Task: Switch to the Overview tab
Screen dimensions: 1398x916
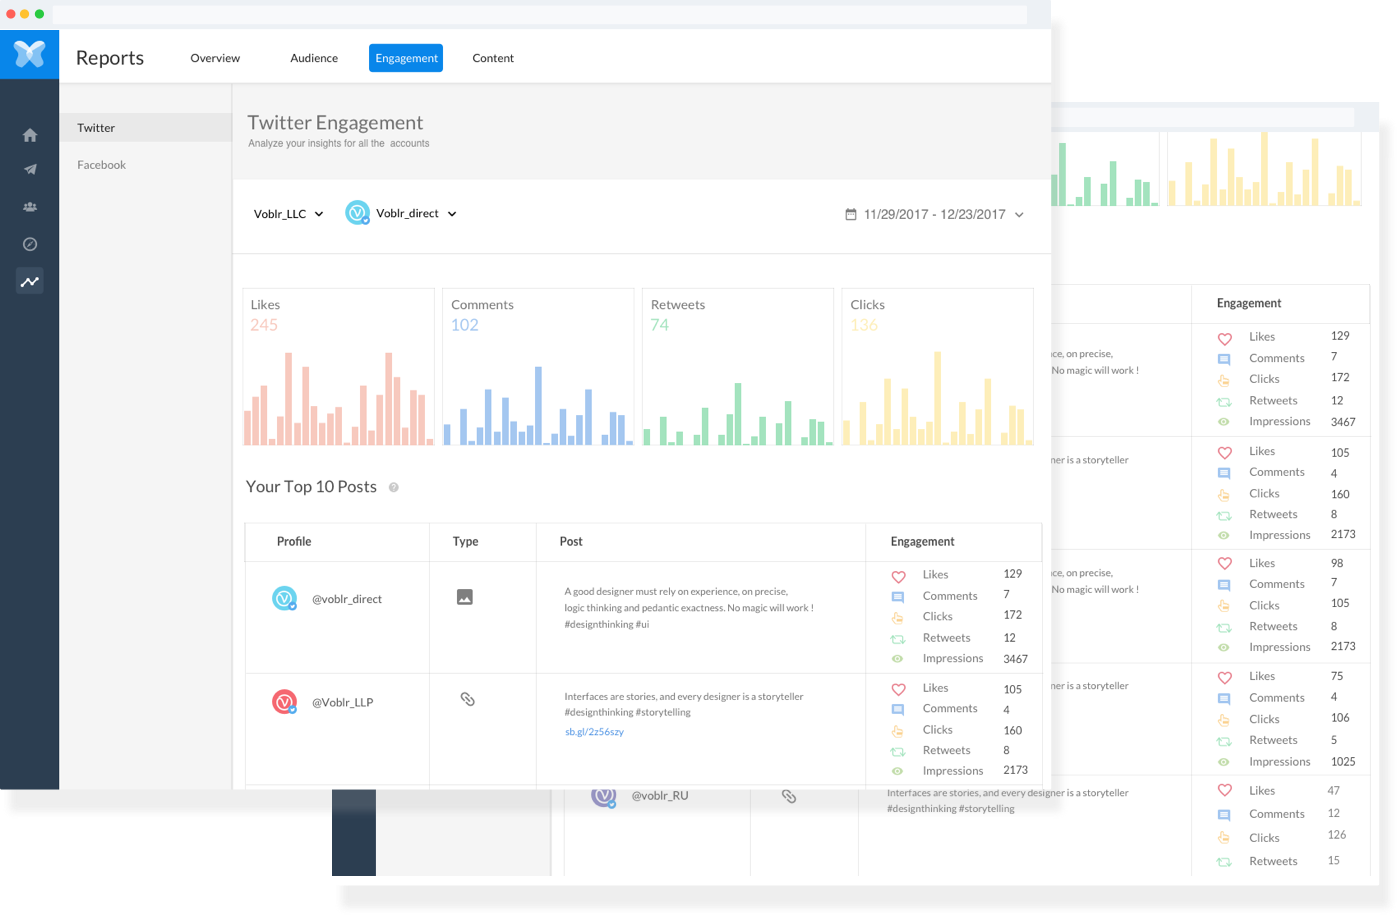Action: pos(215,58)
